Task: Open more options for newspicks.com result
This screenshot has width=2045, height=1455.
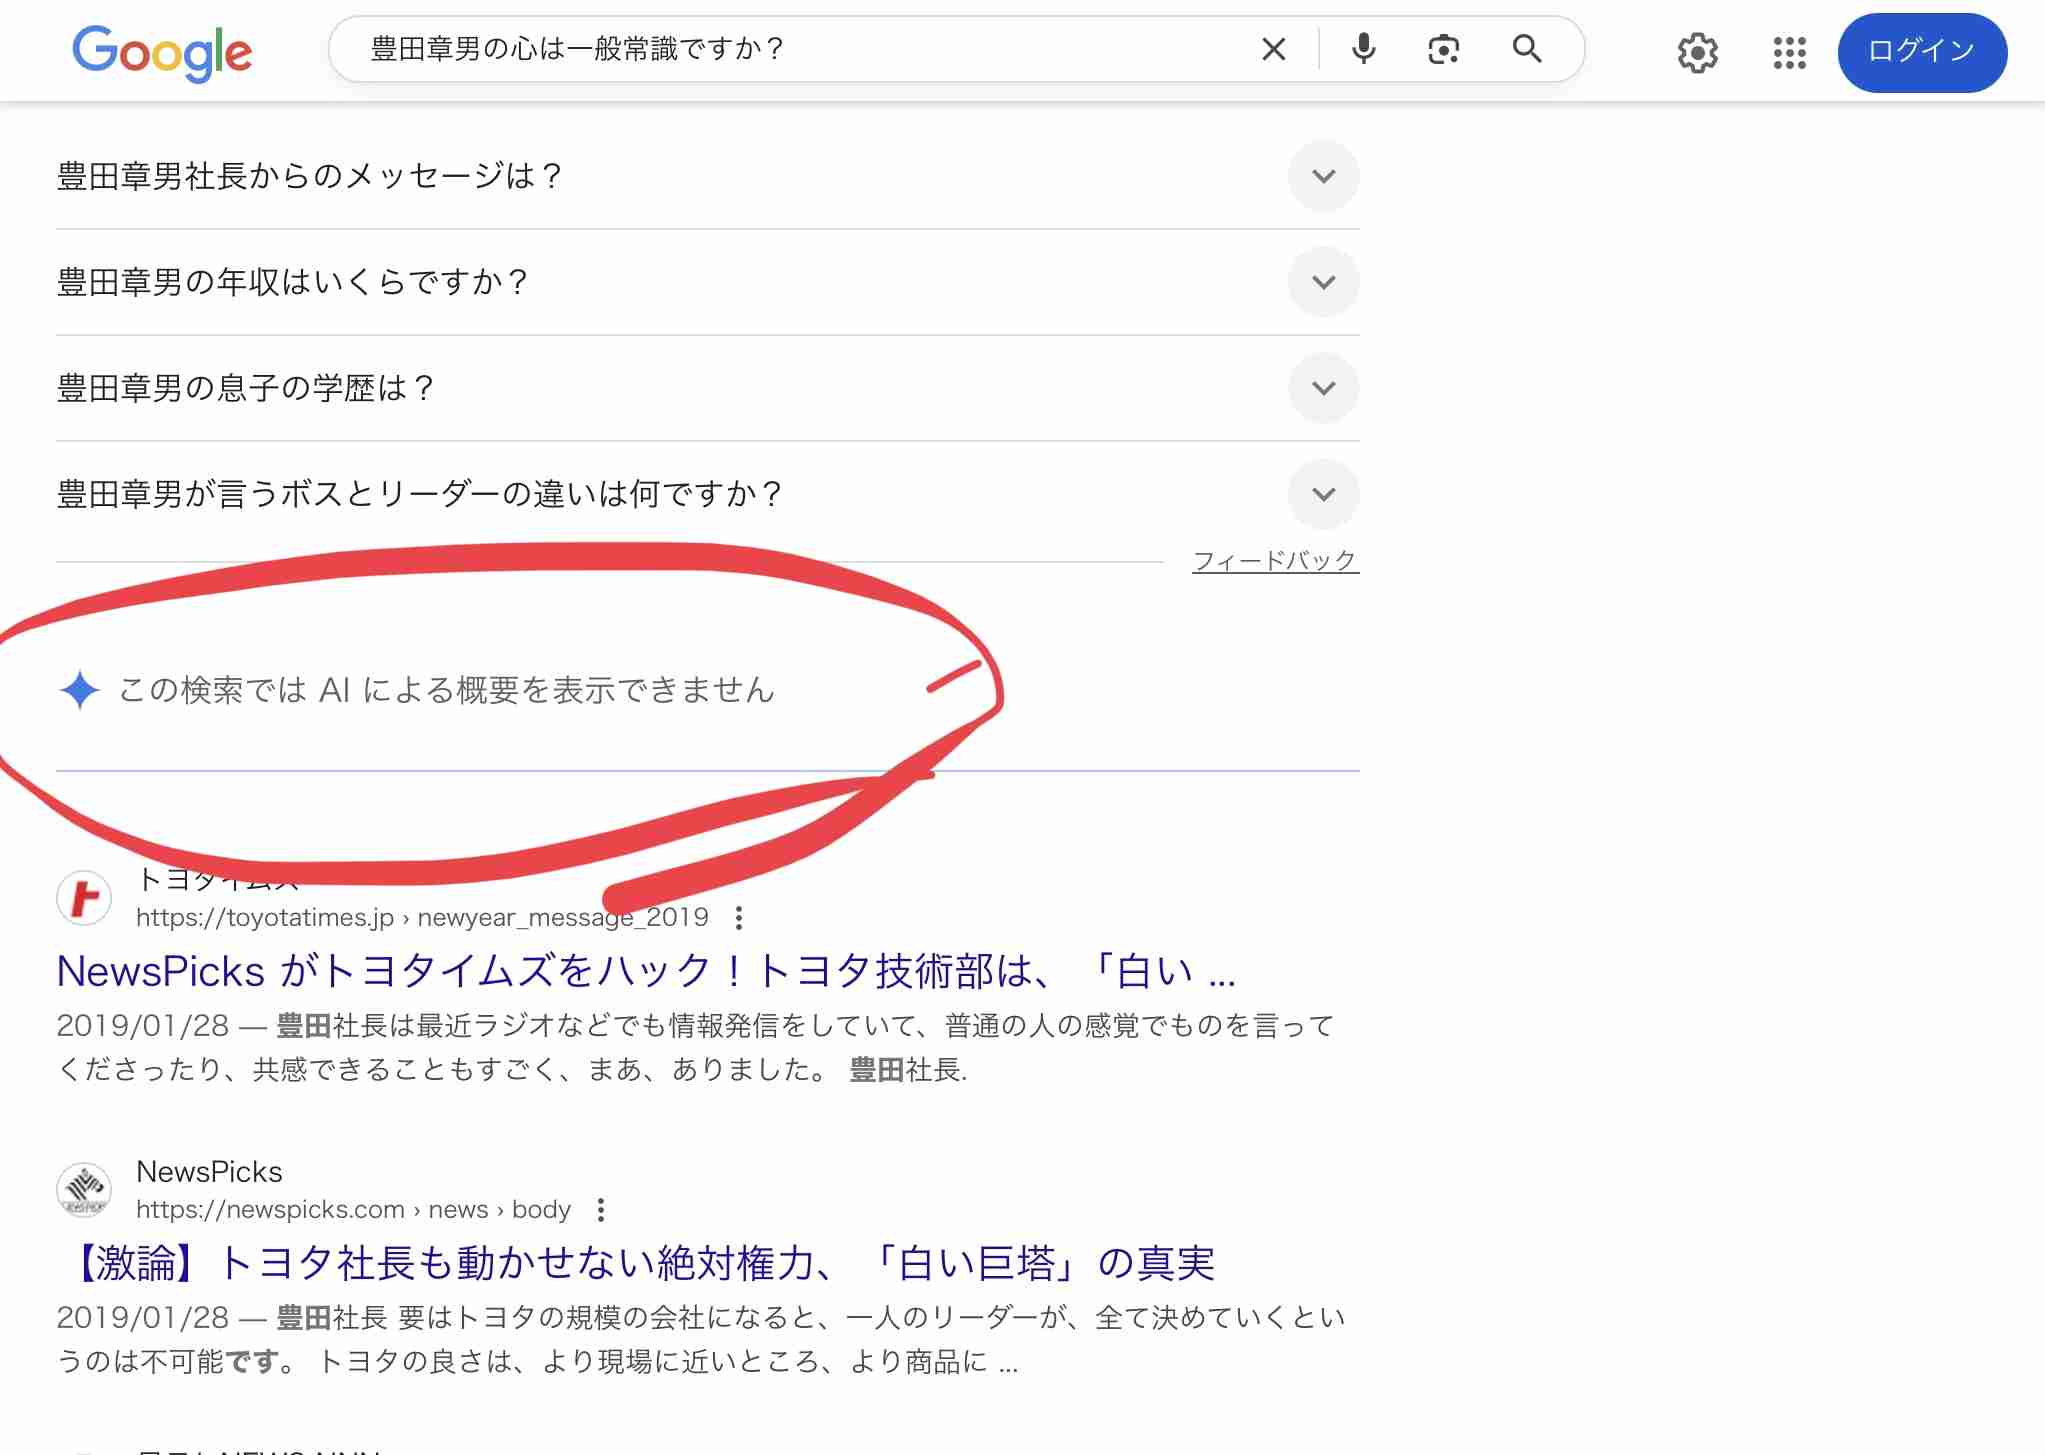Action: click(x=600, y=1210)
